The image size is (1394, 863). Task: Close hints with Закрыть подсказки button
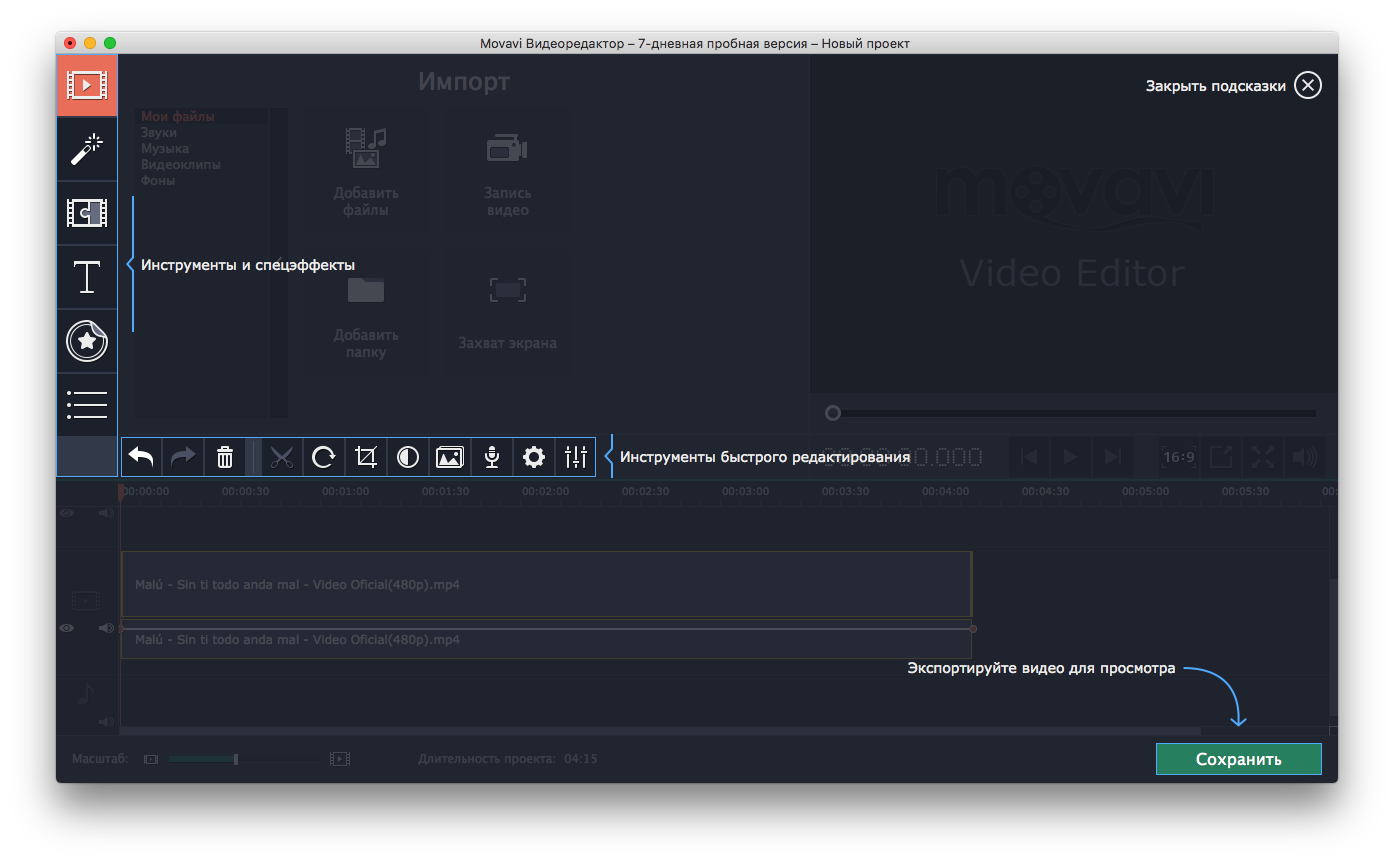point(1307,86)
